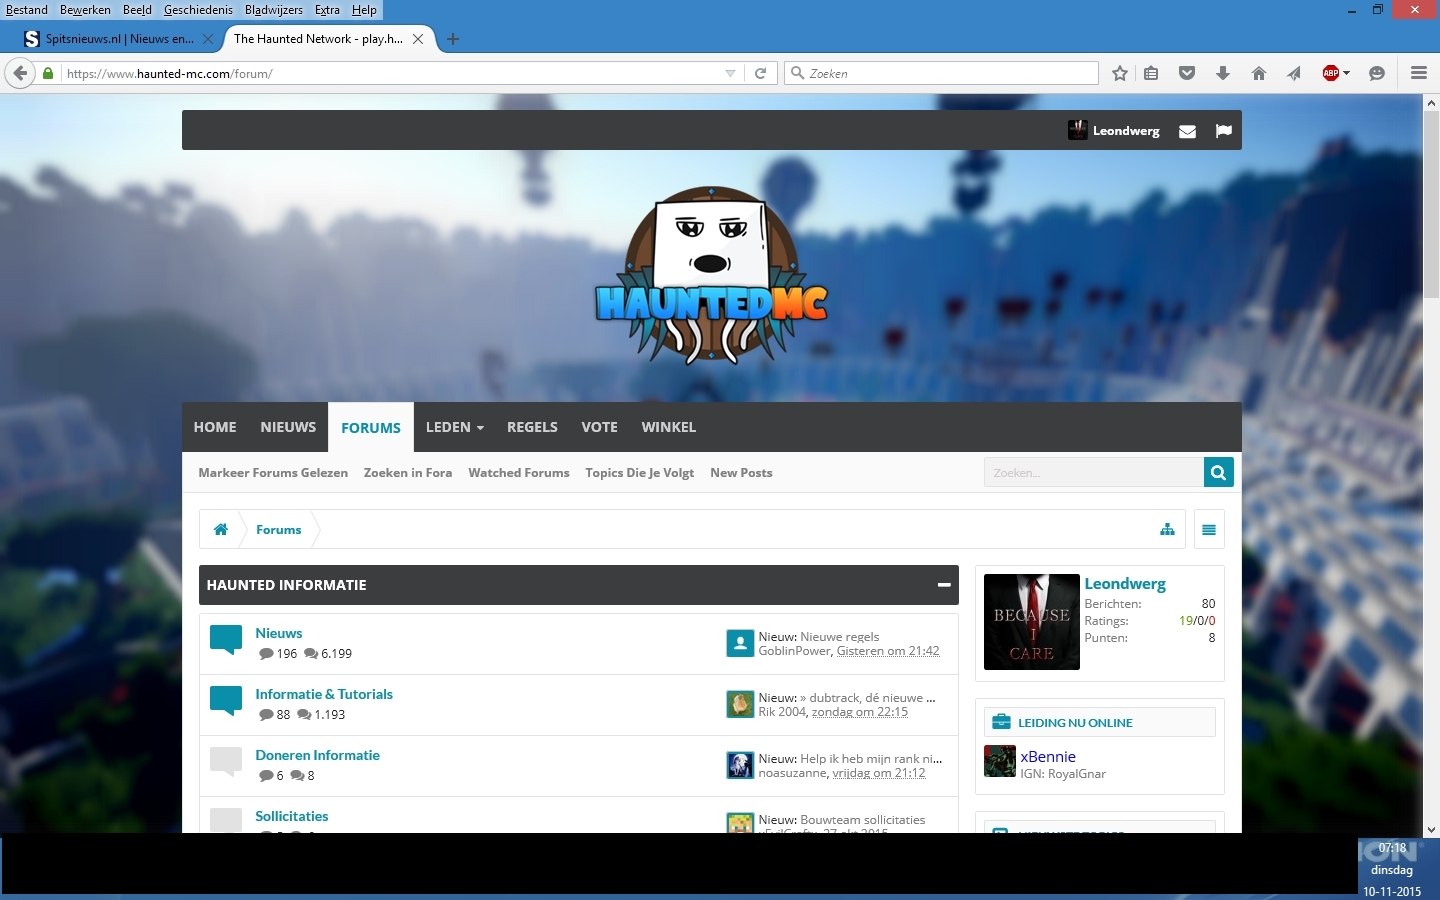1440x900 pixels.
Task: Open the URL bar history dropdown arrow
Action: point(730,73)
